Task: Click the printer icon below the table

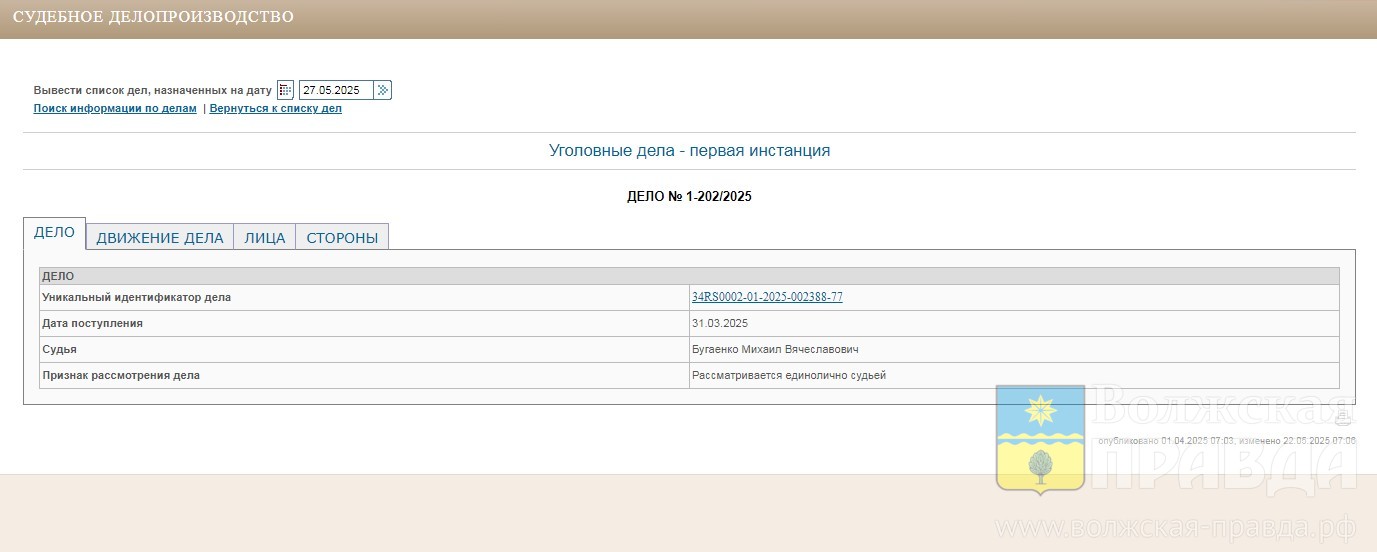Action: pos(1343,418)
